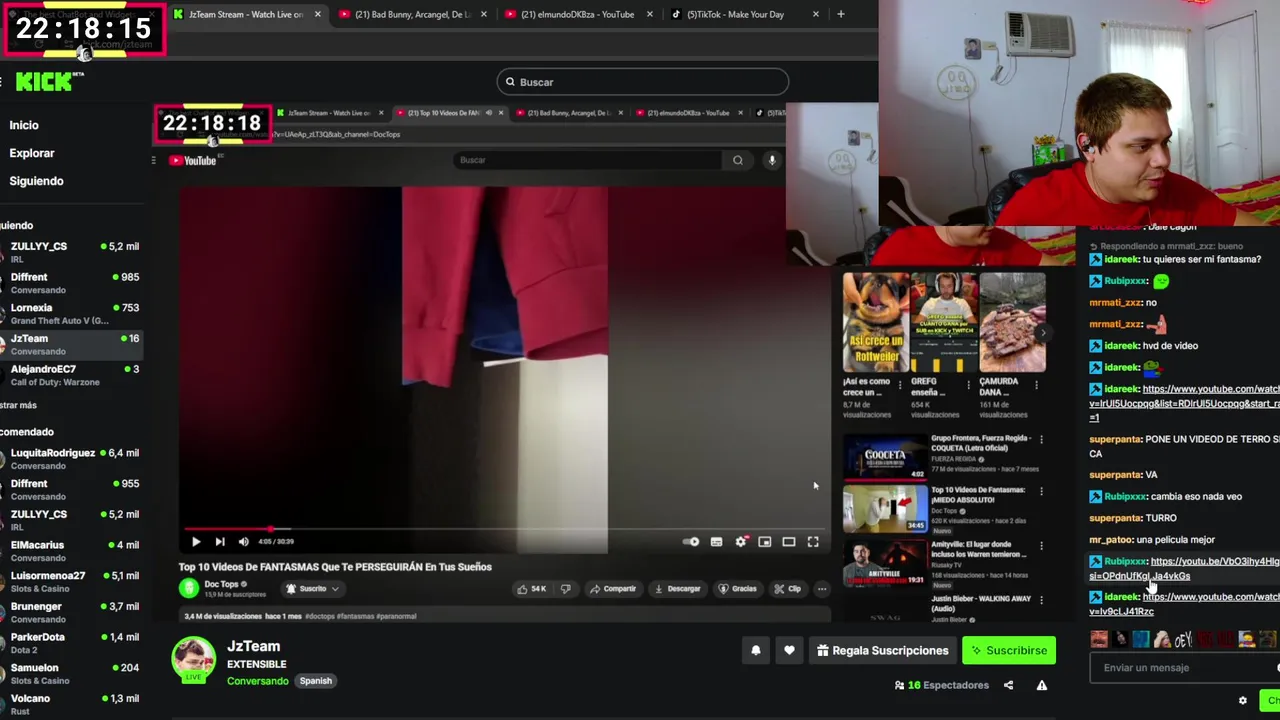The width and height of the screenshot is (1280, 720).
Task: Open options for Top 10 Fantasmas suggestion
Action: click(1041, 491)
